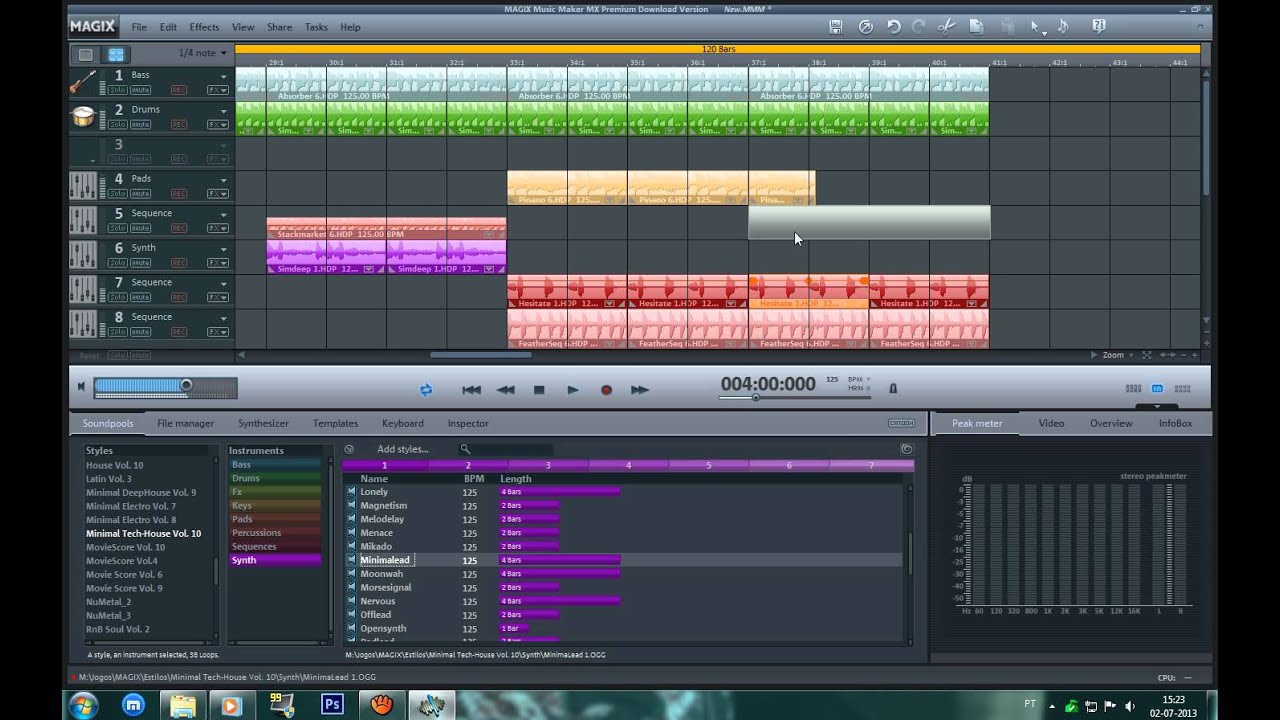Open the Zoom dropdown menu

pyautogui.click(x=1118, y=355)
